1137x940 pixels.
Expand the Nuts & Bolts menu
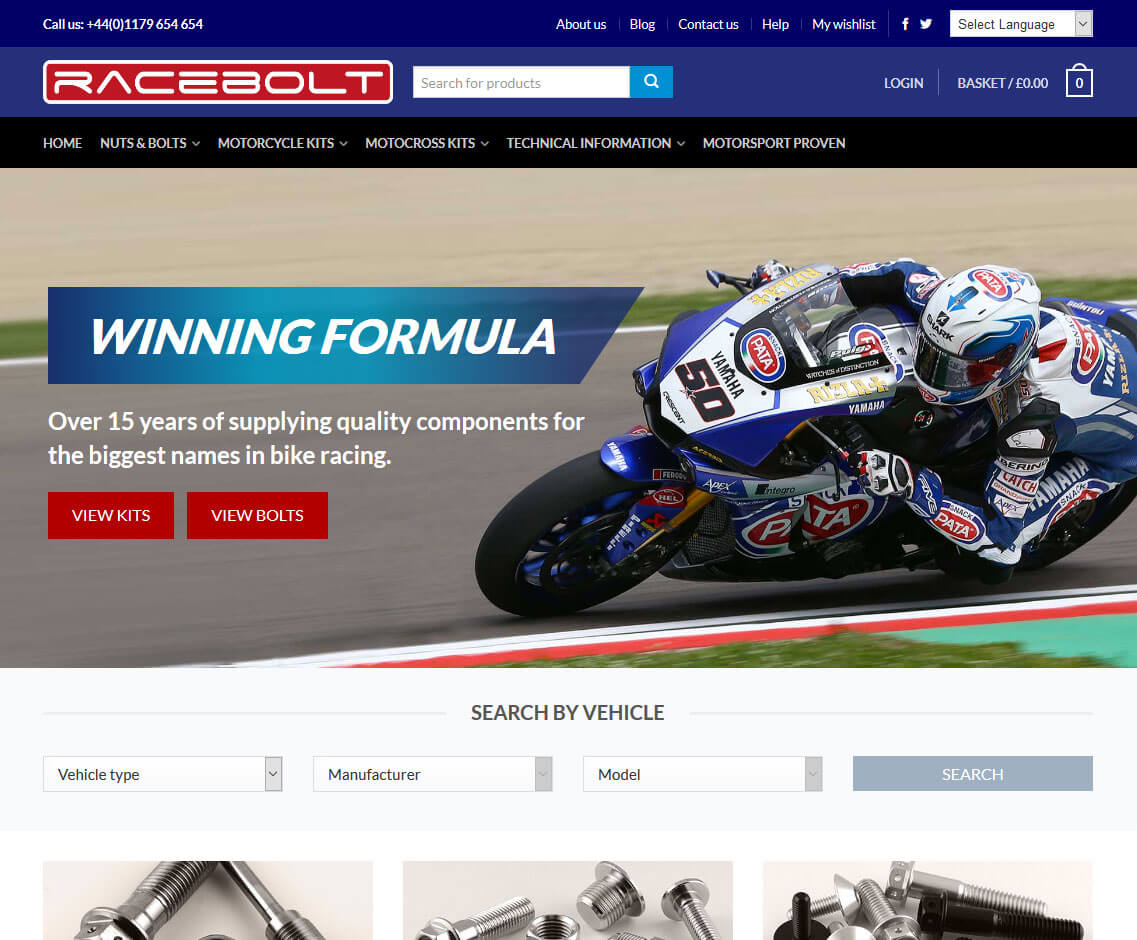click(150, 143)
